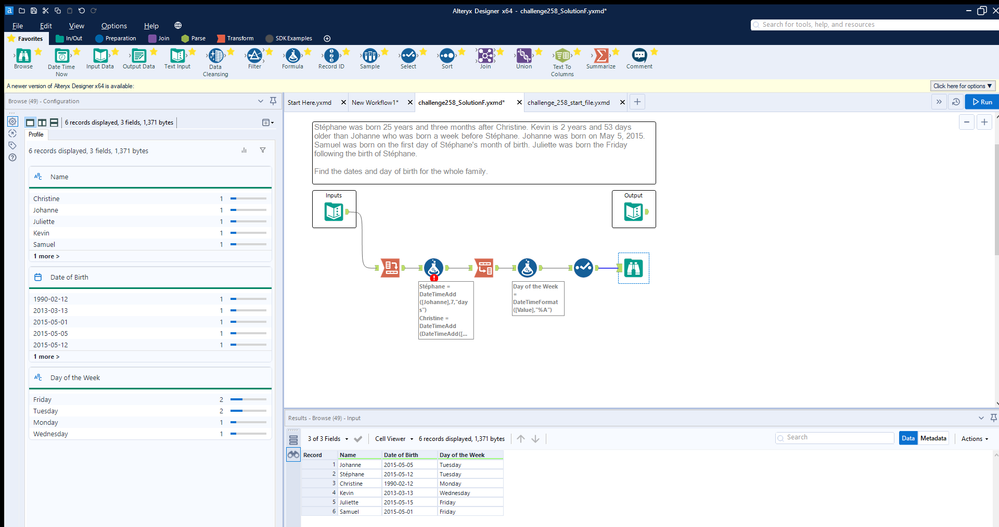Click the Search field in Results
Viewport: 999px width, 527px height.
(x=835, y=438)
